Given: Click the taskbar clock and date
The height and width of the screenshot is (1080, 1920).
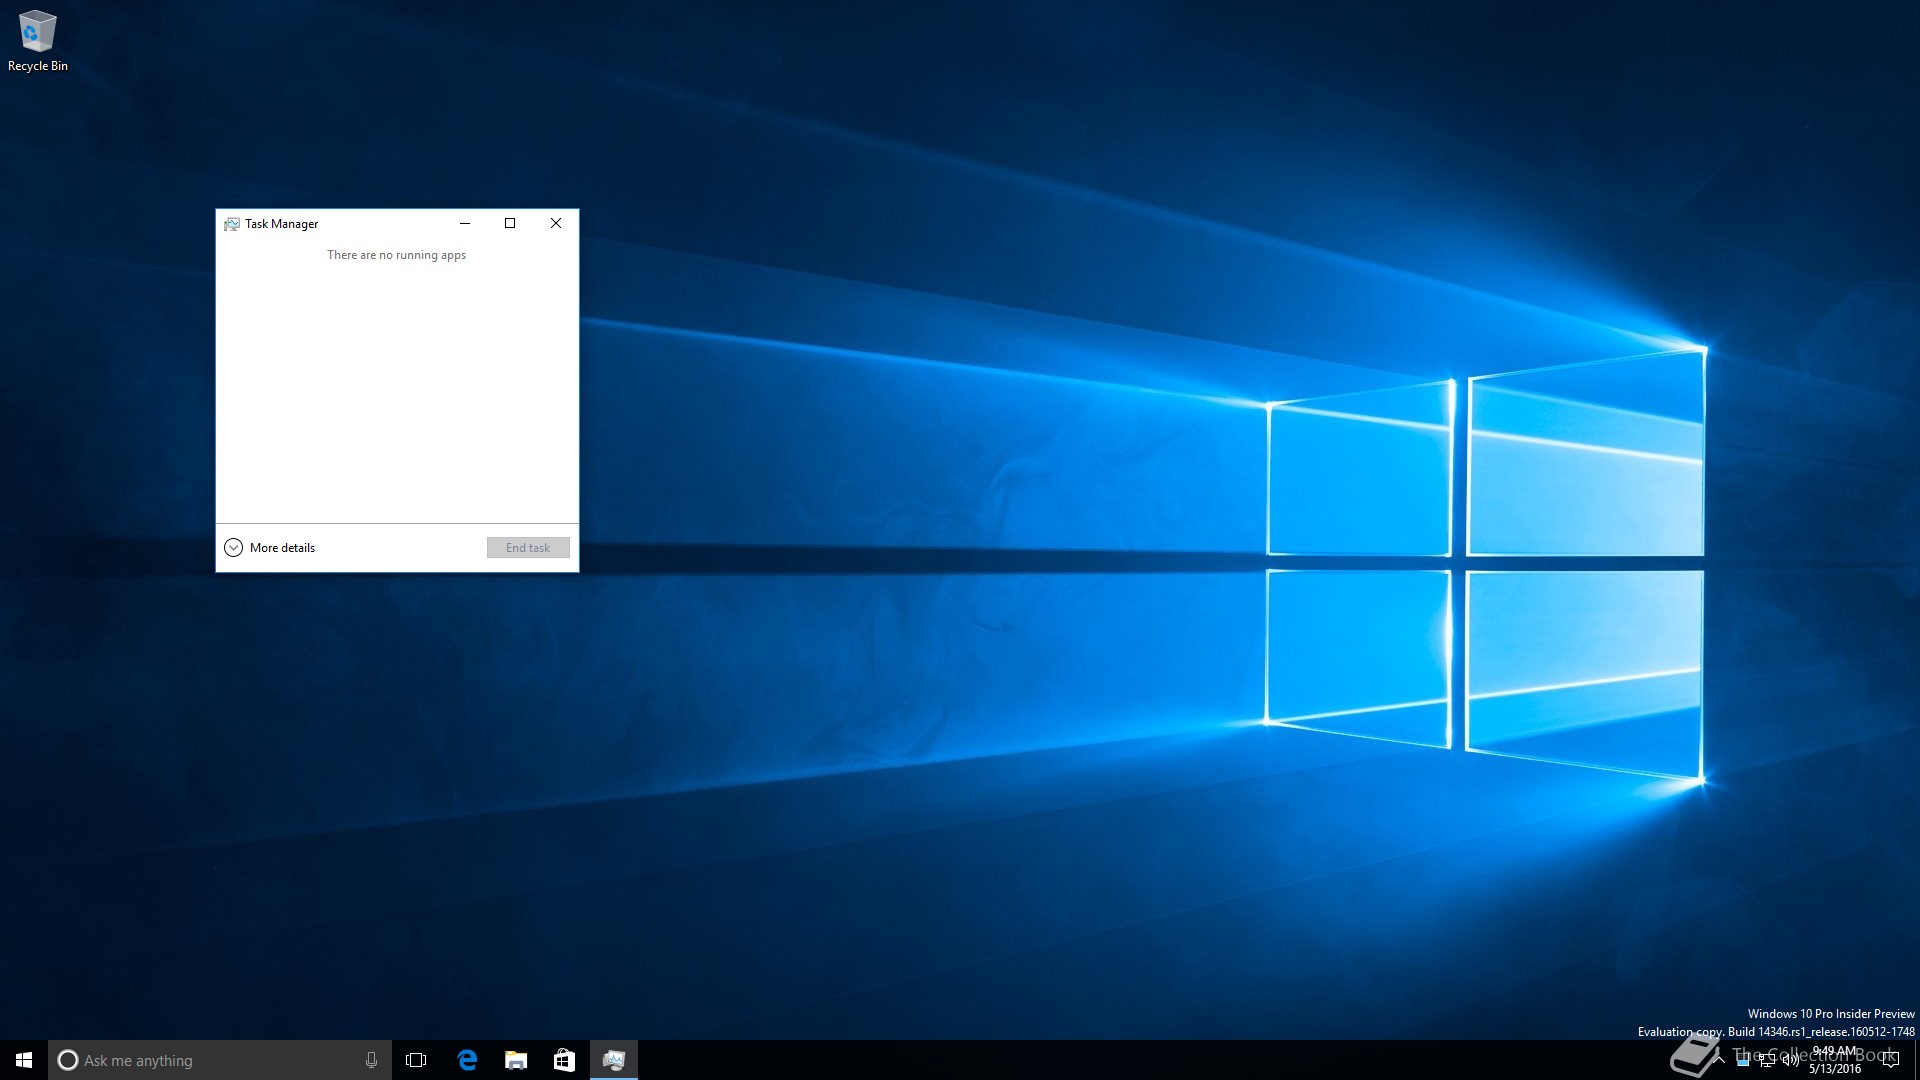Looking at the screenshot, I should (1835, 1060).
